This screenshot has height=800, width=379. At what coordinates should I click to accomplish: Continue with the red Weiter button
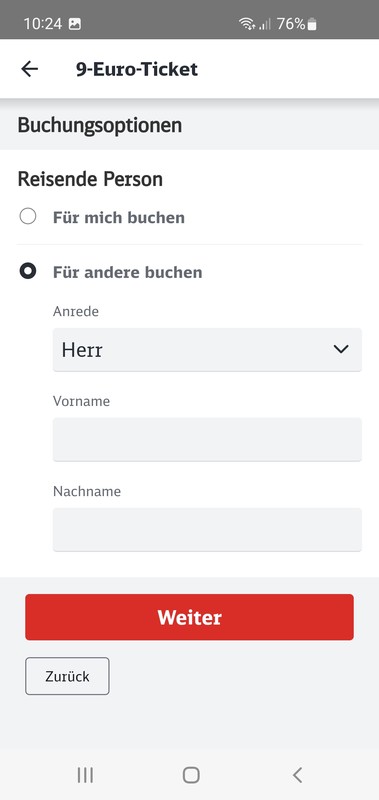[x=189, y=617]
